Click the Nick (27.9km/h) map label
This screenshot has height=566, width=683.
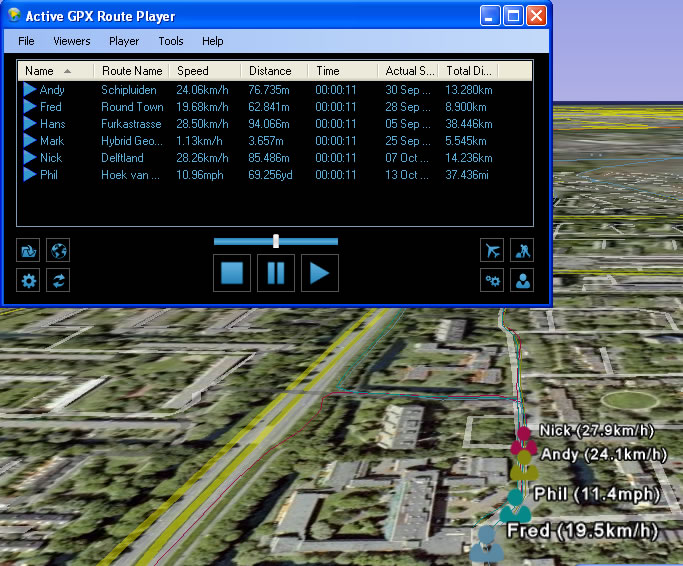point(596,430)
